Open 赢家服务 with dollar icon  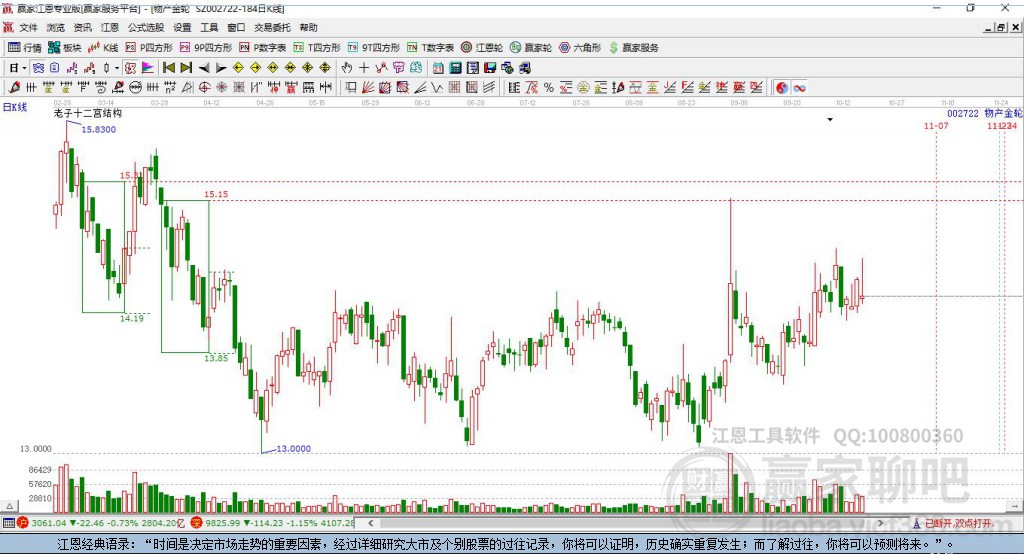click(634, 48)
